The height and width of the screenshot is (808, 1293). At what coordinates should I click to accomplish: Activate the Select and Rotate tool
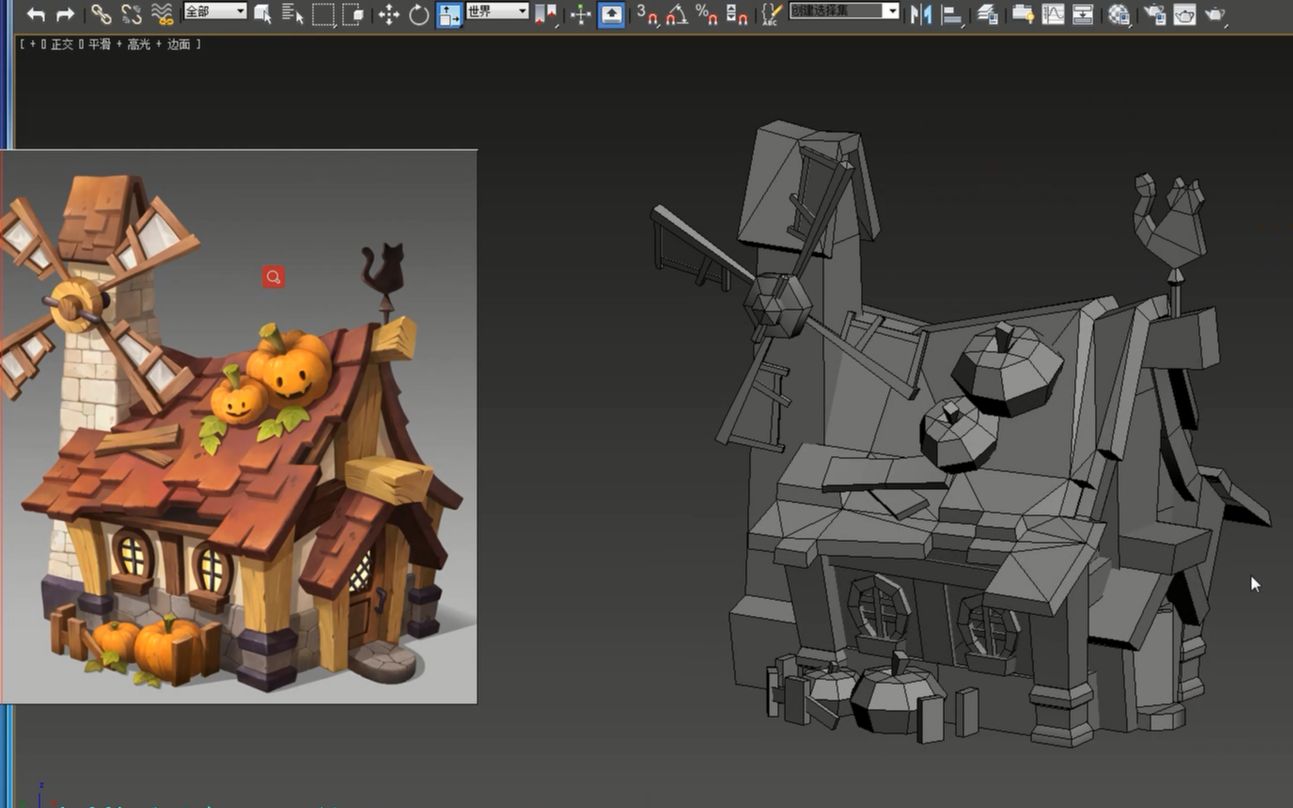[419, 14]
